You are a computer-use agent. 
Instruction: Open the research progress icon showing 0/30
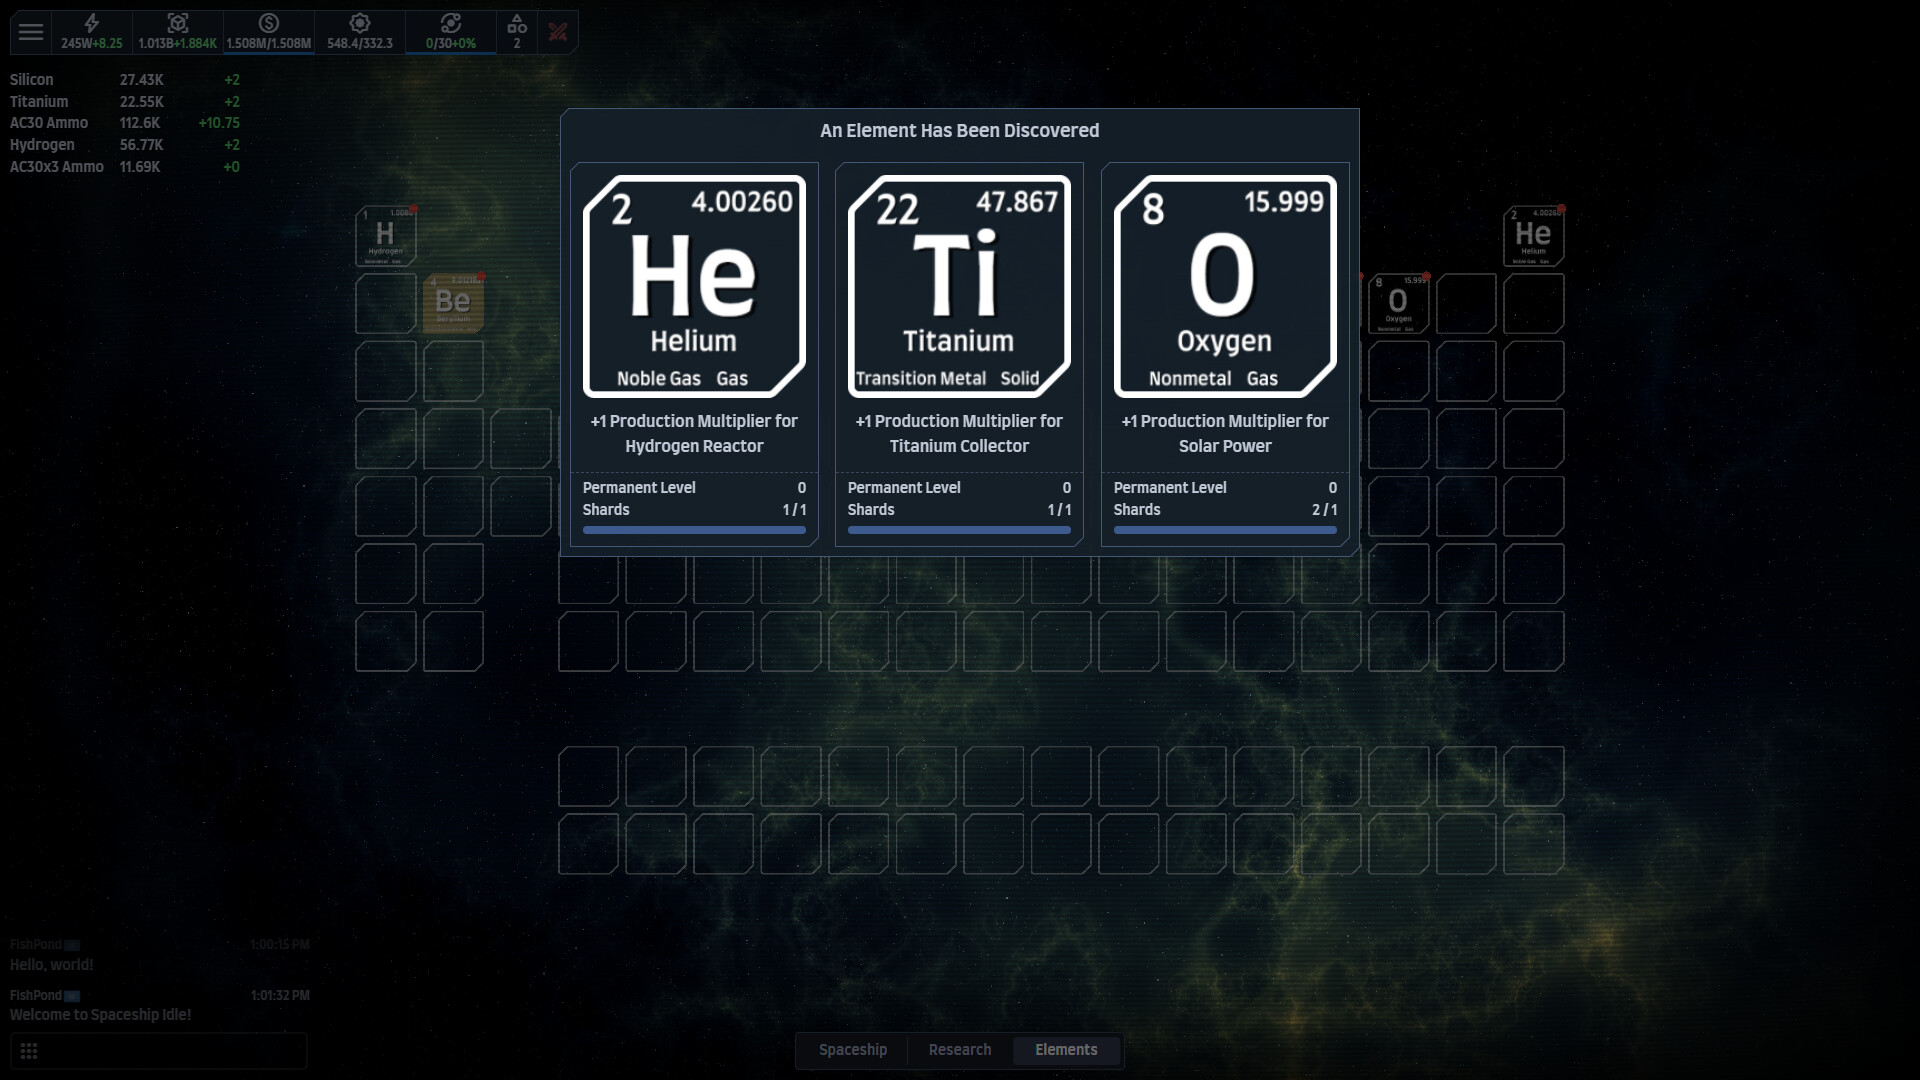451,24
